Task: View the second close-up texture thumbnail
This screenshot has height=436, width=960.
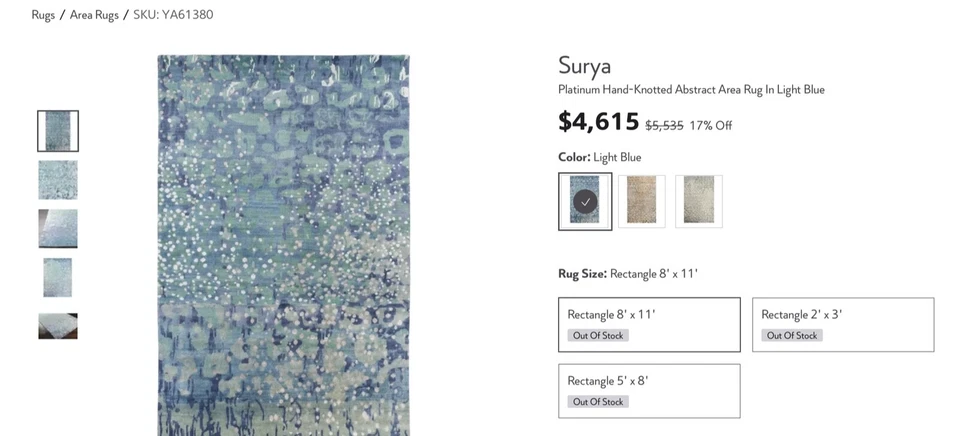Action: [x=58, y=180]
